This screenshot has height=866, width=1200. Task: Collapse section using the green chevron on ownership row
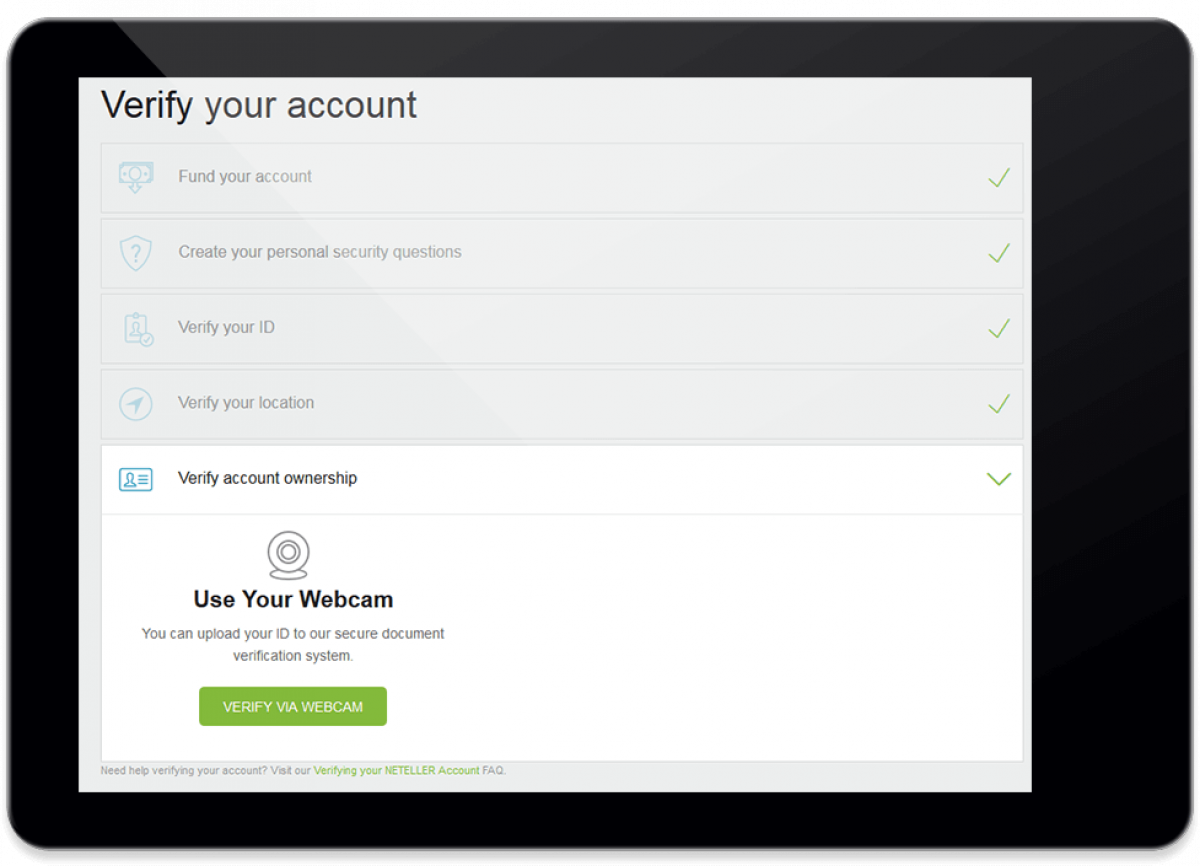(998, 479)
